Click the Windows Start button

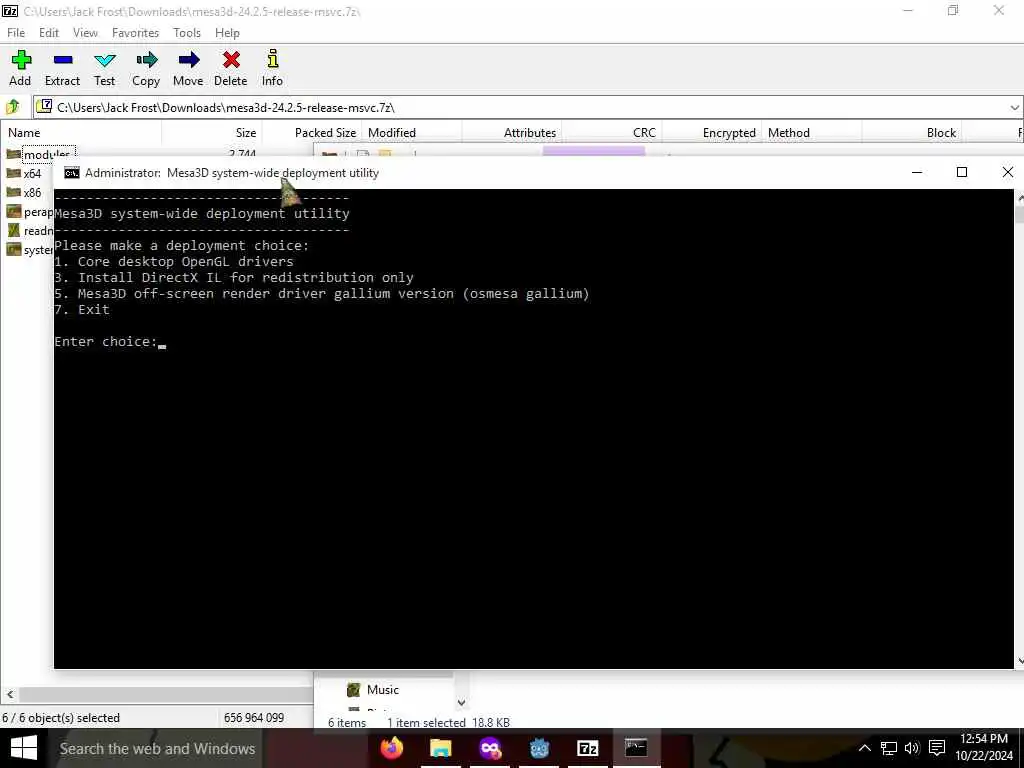[24, 748]
